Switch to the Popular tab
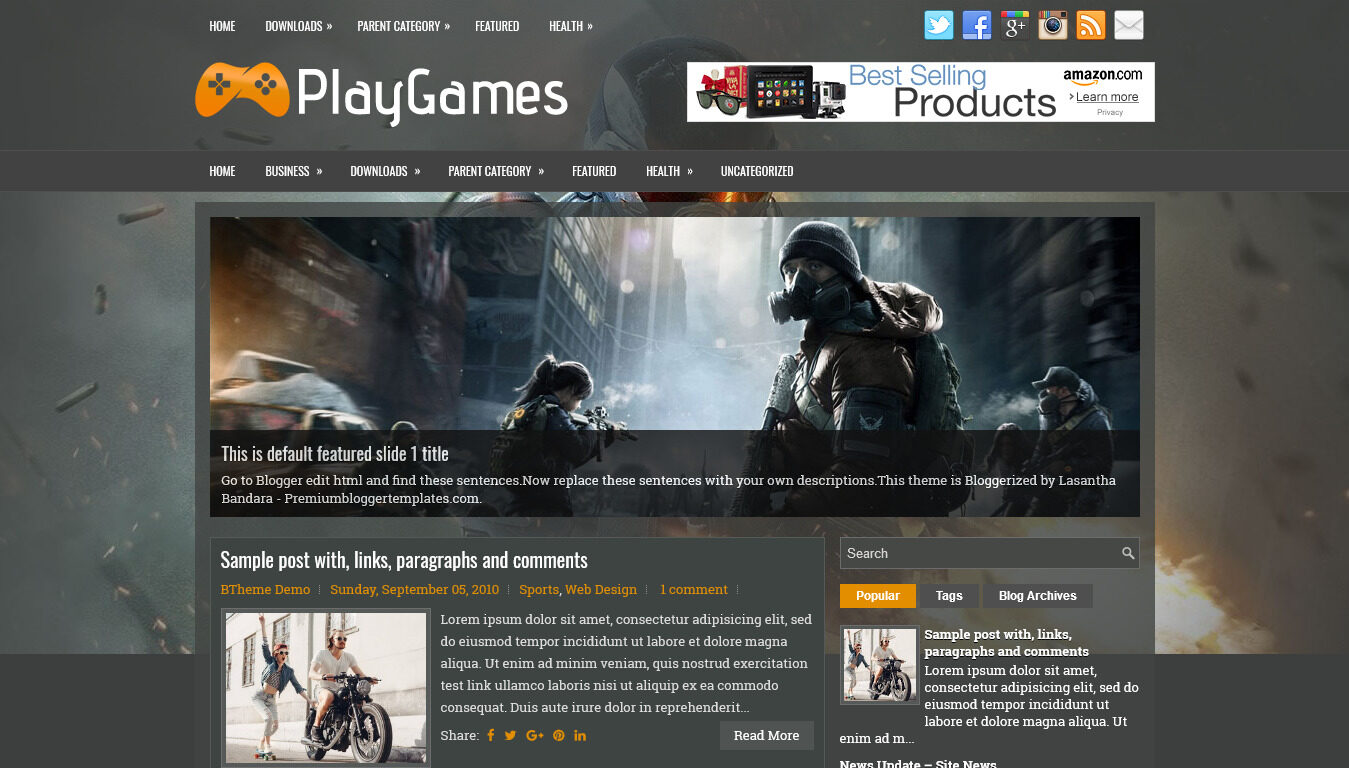 (878, 596)
